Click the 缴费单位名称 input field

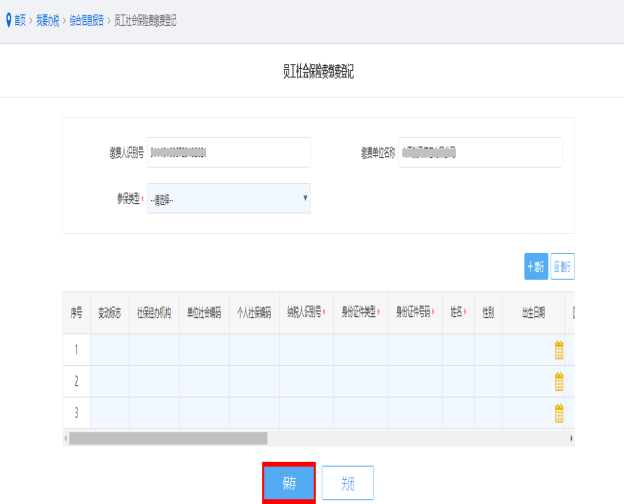click(480, 152)
